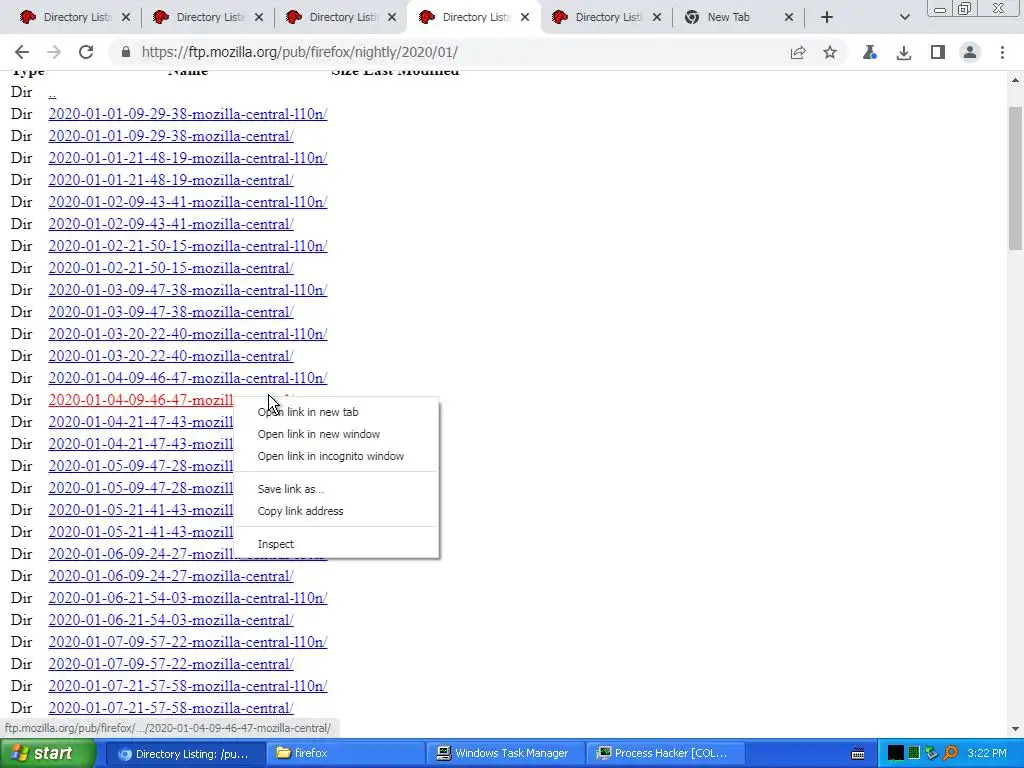Screen dimensions: 1024x768
Task: Open 2020-01-02-09-43-41-mozilla-central-l10n/ folder link
Action: (187, 202)
